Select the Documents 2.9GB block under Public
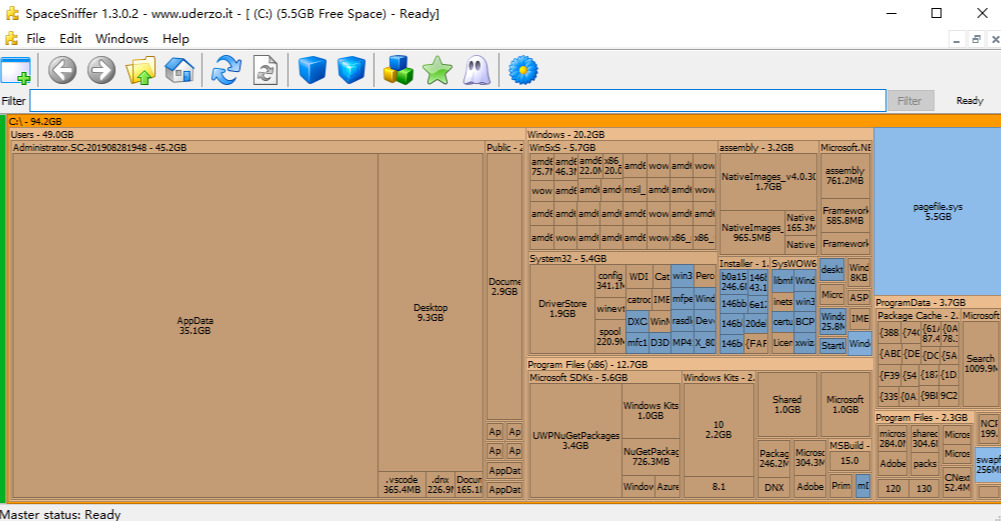Image resolution: width=1001 pixels, height=521 pixels. click(x=504, y=286)
